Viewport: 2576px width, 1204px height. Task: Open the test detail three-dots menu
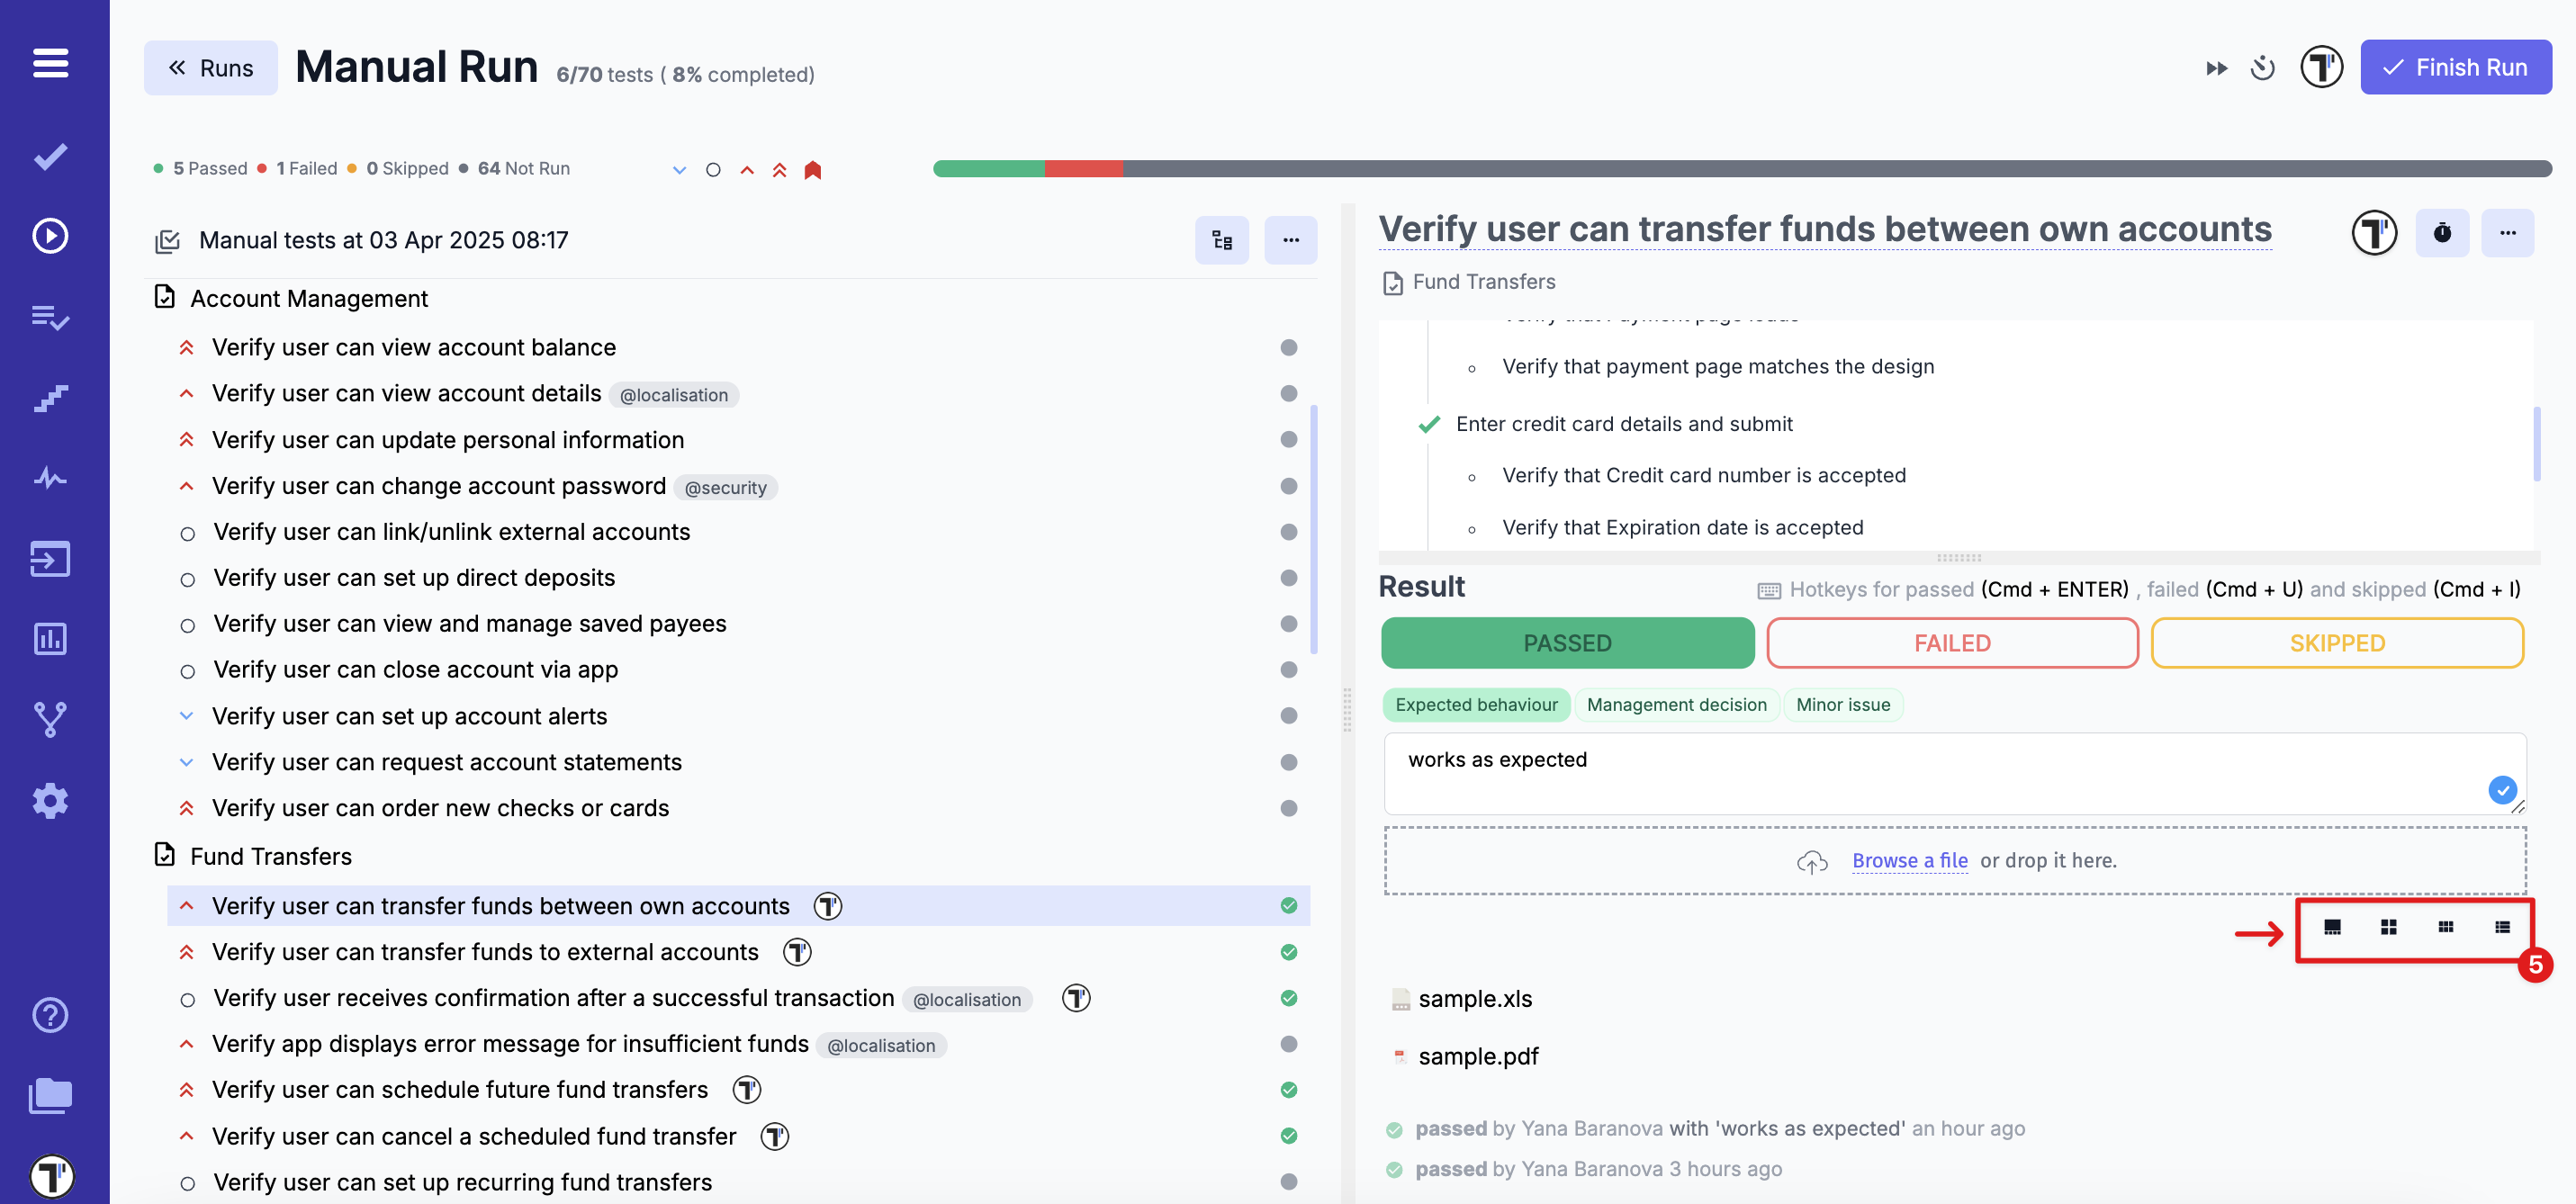click(x=2507, y=233)
